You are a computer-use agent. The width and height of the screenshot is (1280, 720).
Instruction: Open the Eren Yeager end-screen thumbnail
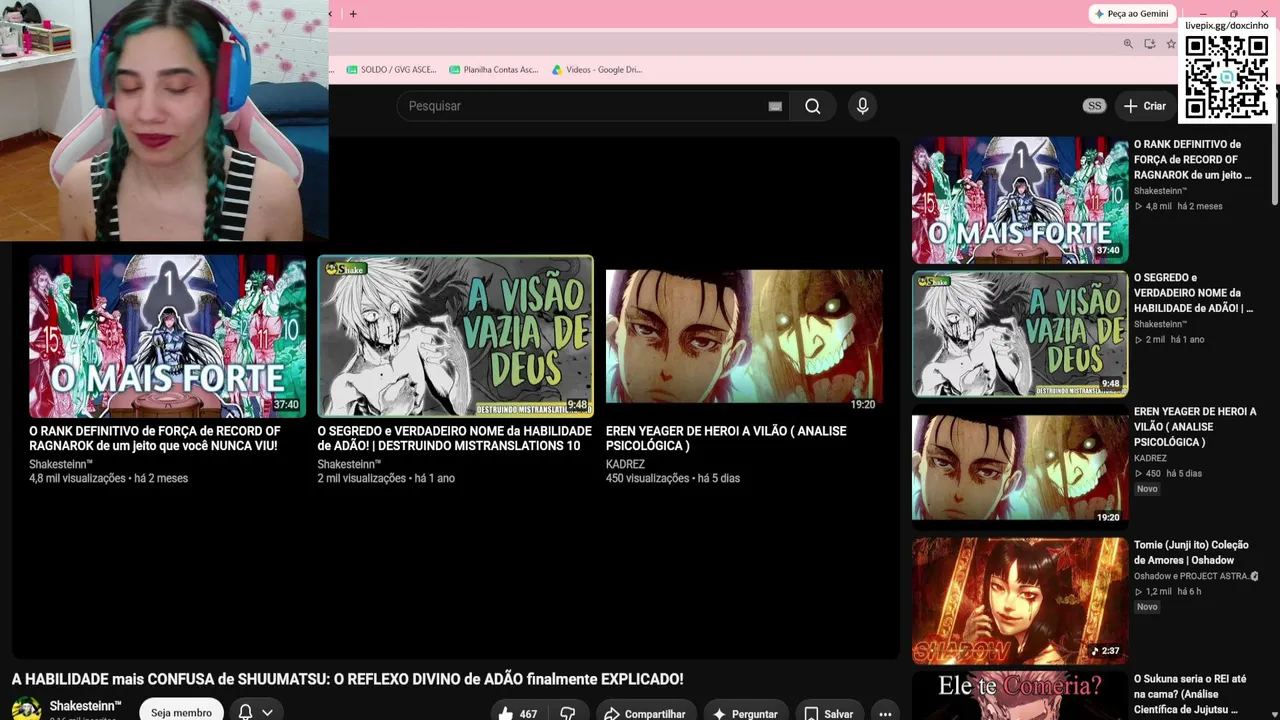tap(744, 335)
